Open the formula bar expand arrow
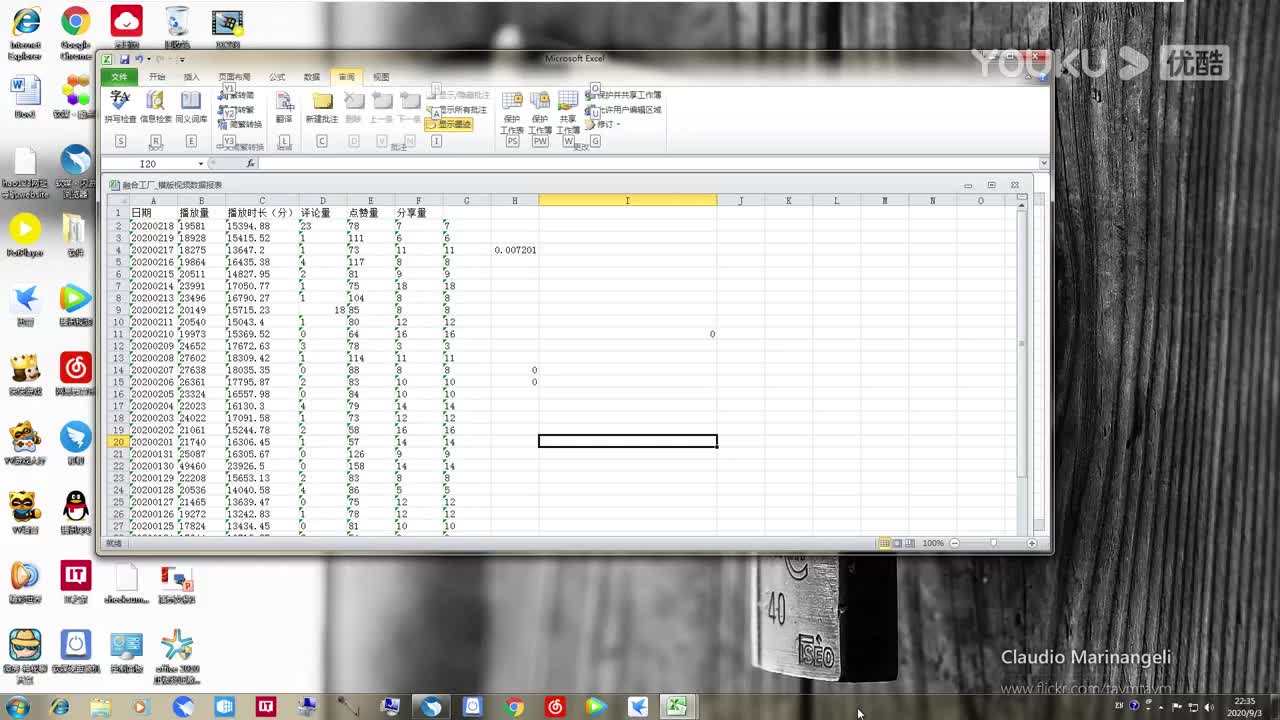Viewport: 1280px width, 720px height. coord(1044,163)
